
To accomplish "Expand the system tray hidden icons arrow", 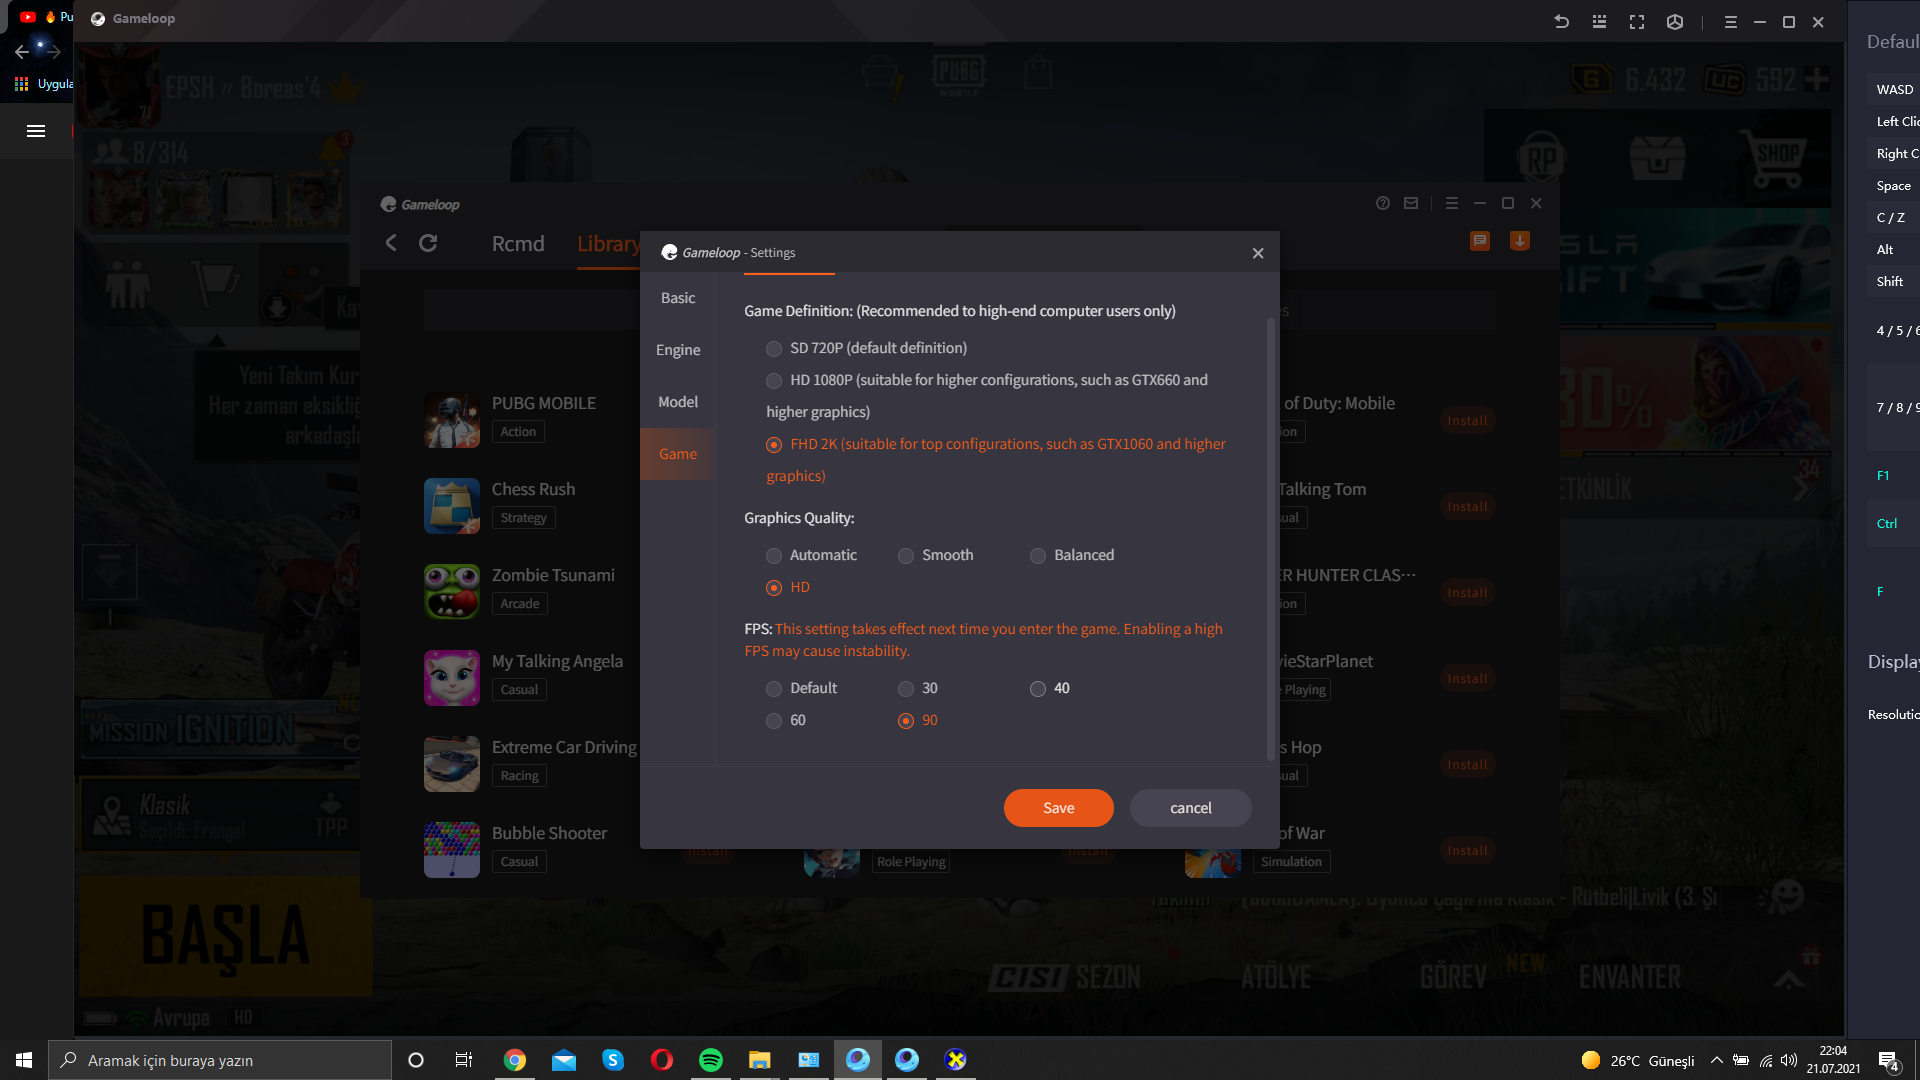I will tap(1717, 1060).
